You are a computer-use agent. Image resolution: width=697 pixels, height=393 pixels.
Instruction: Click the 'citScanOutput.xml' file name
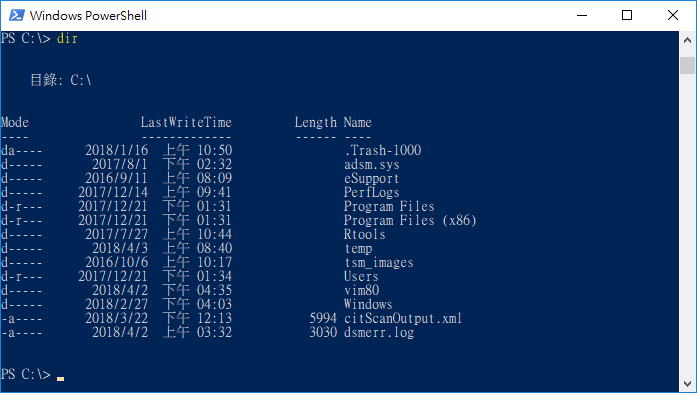click(x=403, y=318)
